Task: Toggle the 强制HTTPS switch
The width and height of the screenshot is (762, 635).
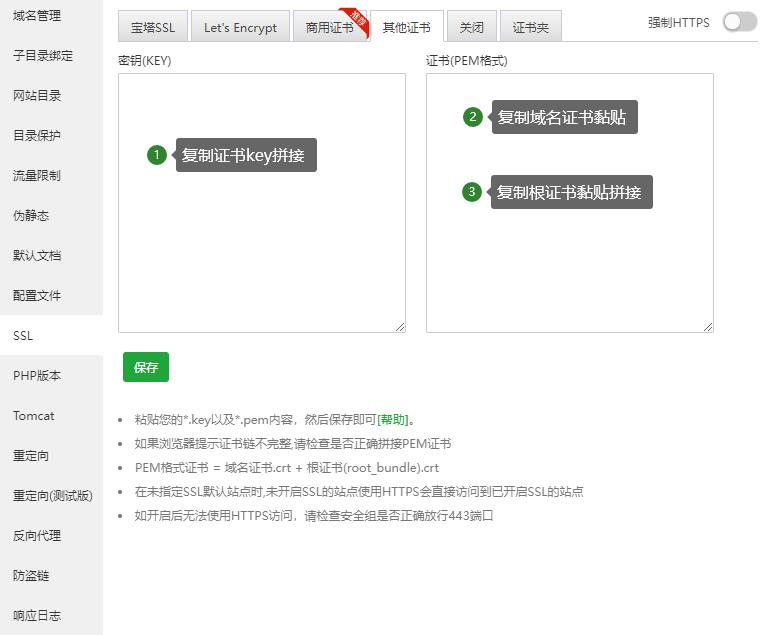Action: (739, 22)
